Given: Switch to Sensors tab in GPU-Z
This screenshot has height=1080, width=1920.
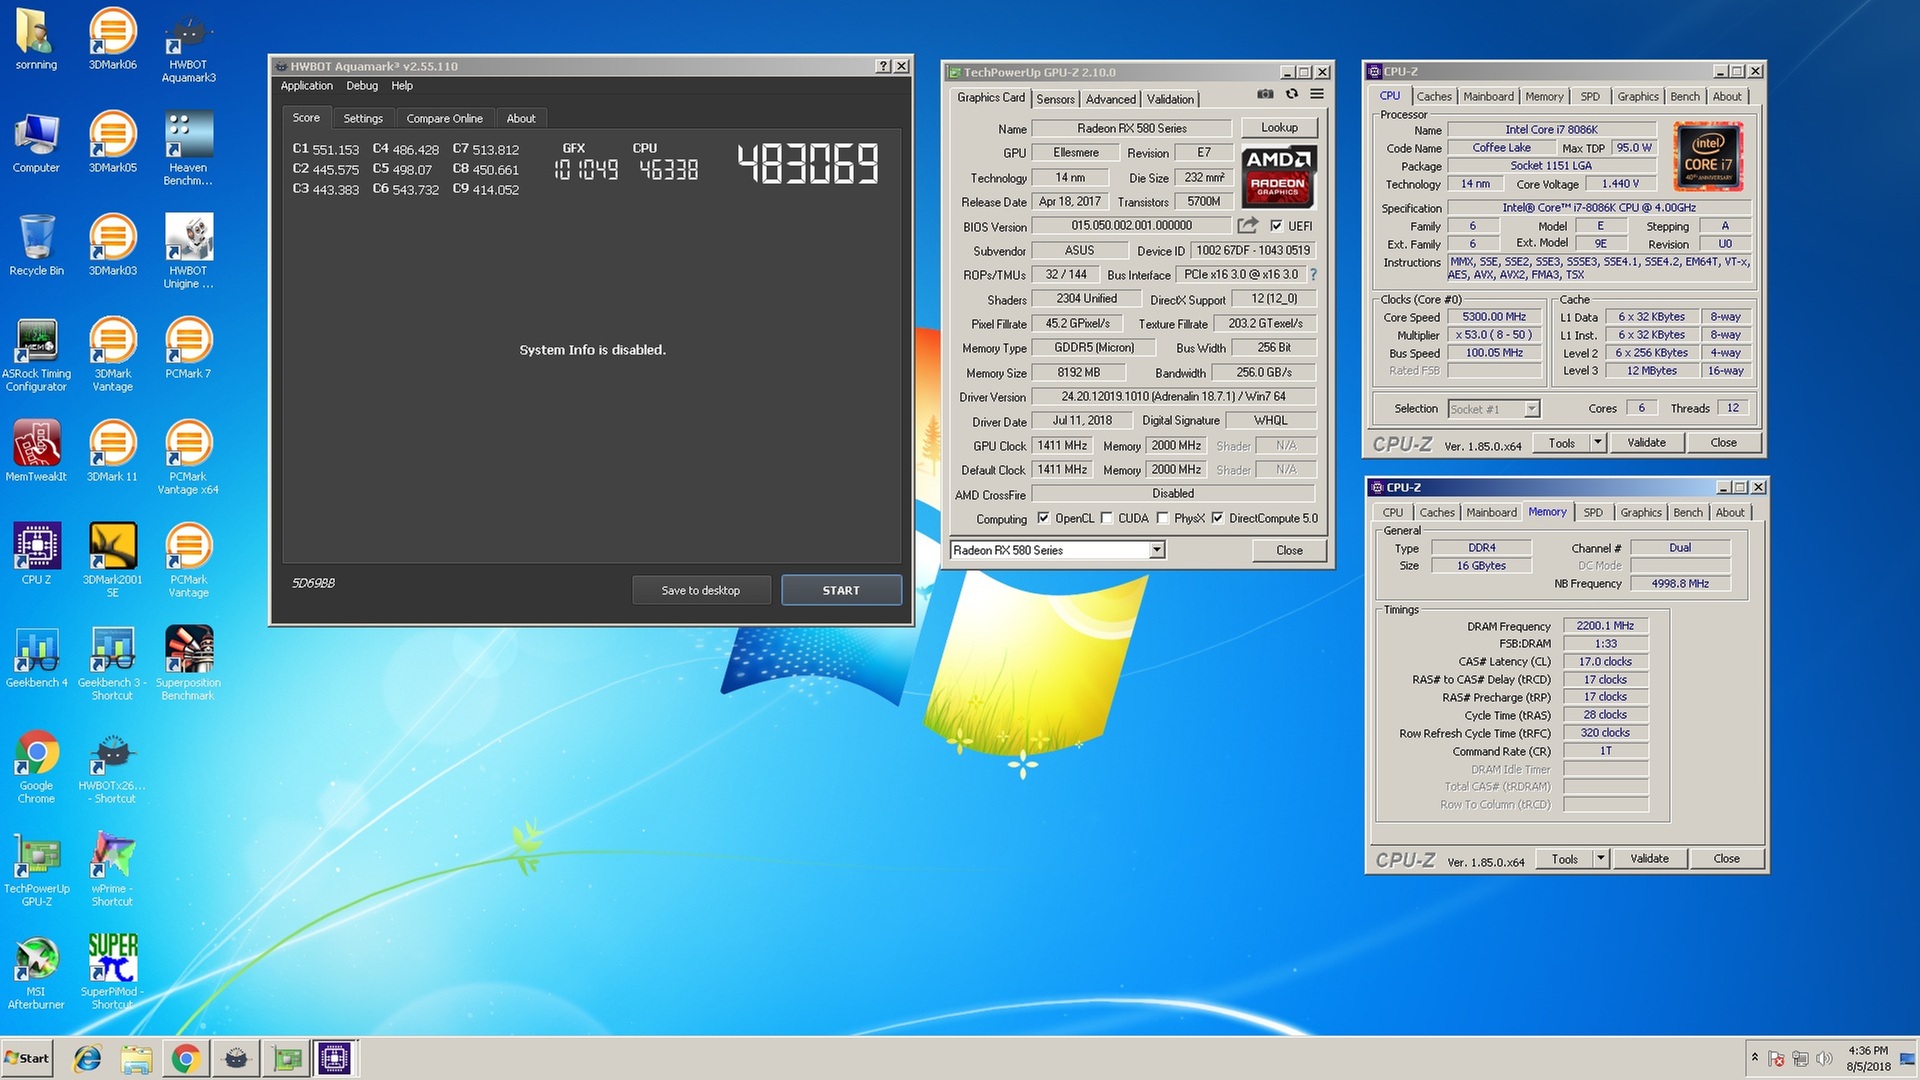Looking at the screenshot, I should coord(1055,99).
